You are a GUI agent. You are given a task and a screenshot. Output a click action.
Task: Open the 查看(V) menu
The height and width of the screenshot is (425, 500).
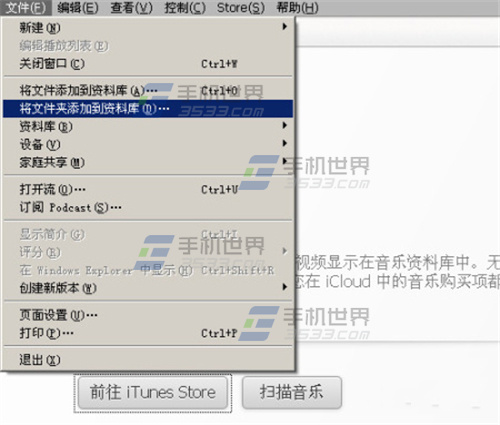tap(131, 8)
